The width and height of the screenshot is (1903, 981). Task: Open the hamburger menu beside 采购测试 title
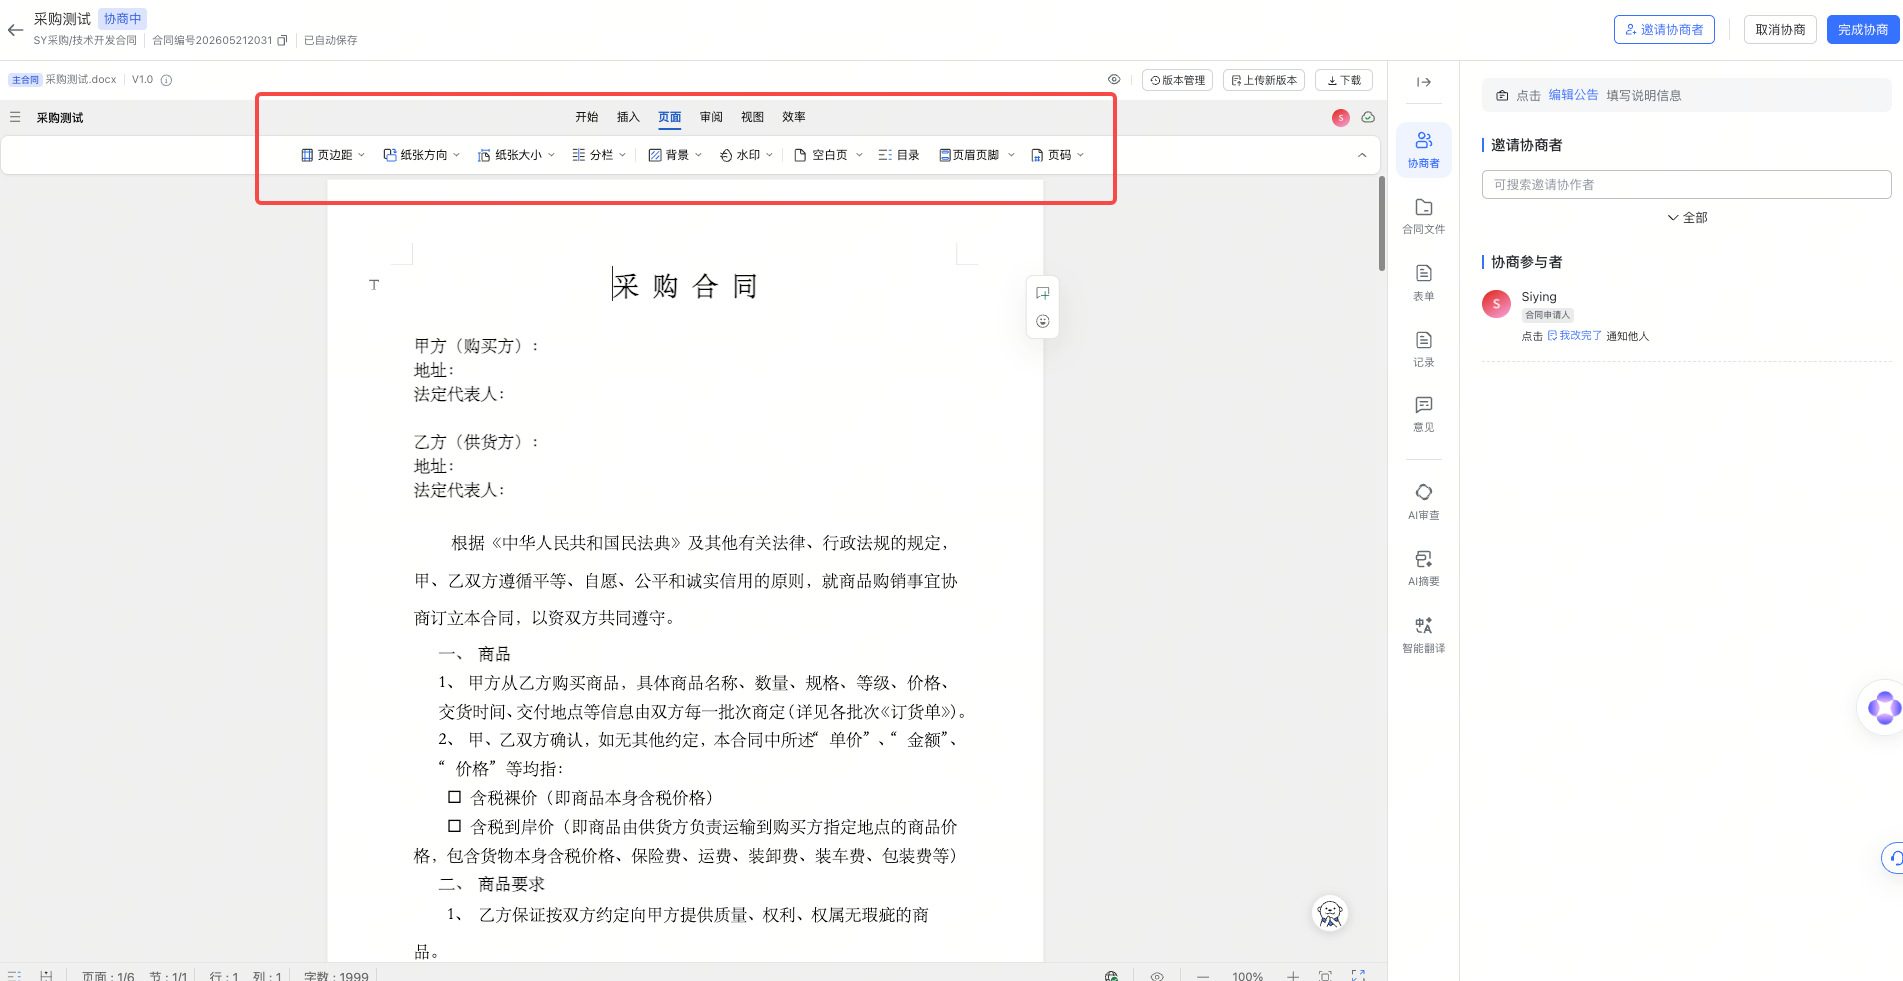(x=15, y=117)
